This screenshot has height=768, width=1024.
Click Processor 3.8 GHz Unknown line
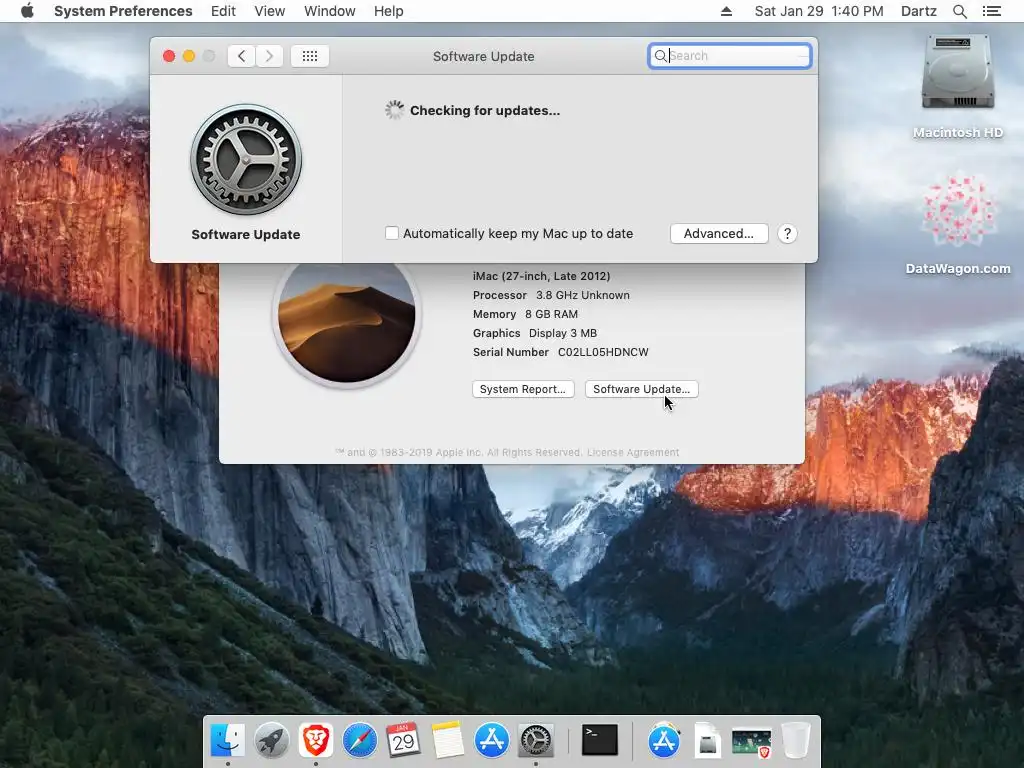551,295
